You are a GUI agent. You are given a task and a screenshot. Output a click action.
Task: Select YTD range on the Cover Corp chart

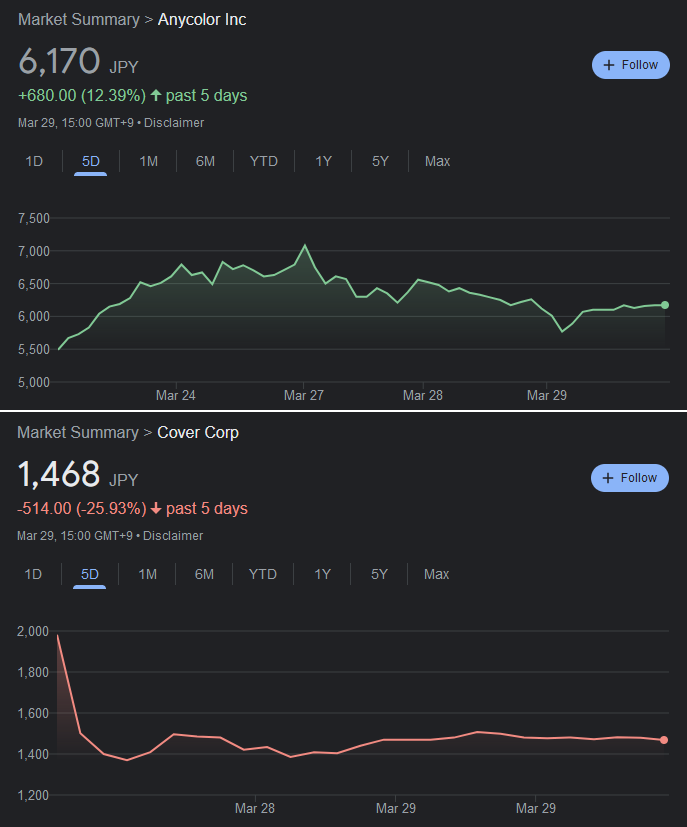coord(262,574)
